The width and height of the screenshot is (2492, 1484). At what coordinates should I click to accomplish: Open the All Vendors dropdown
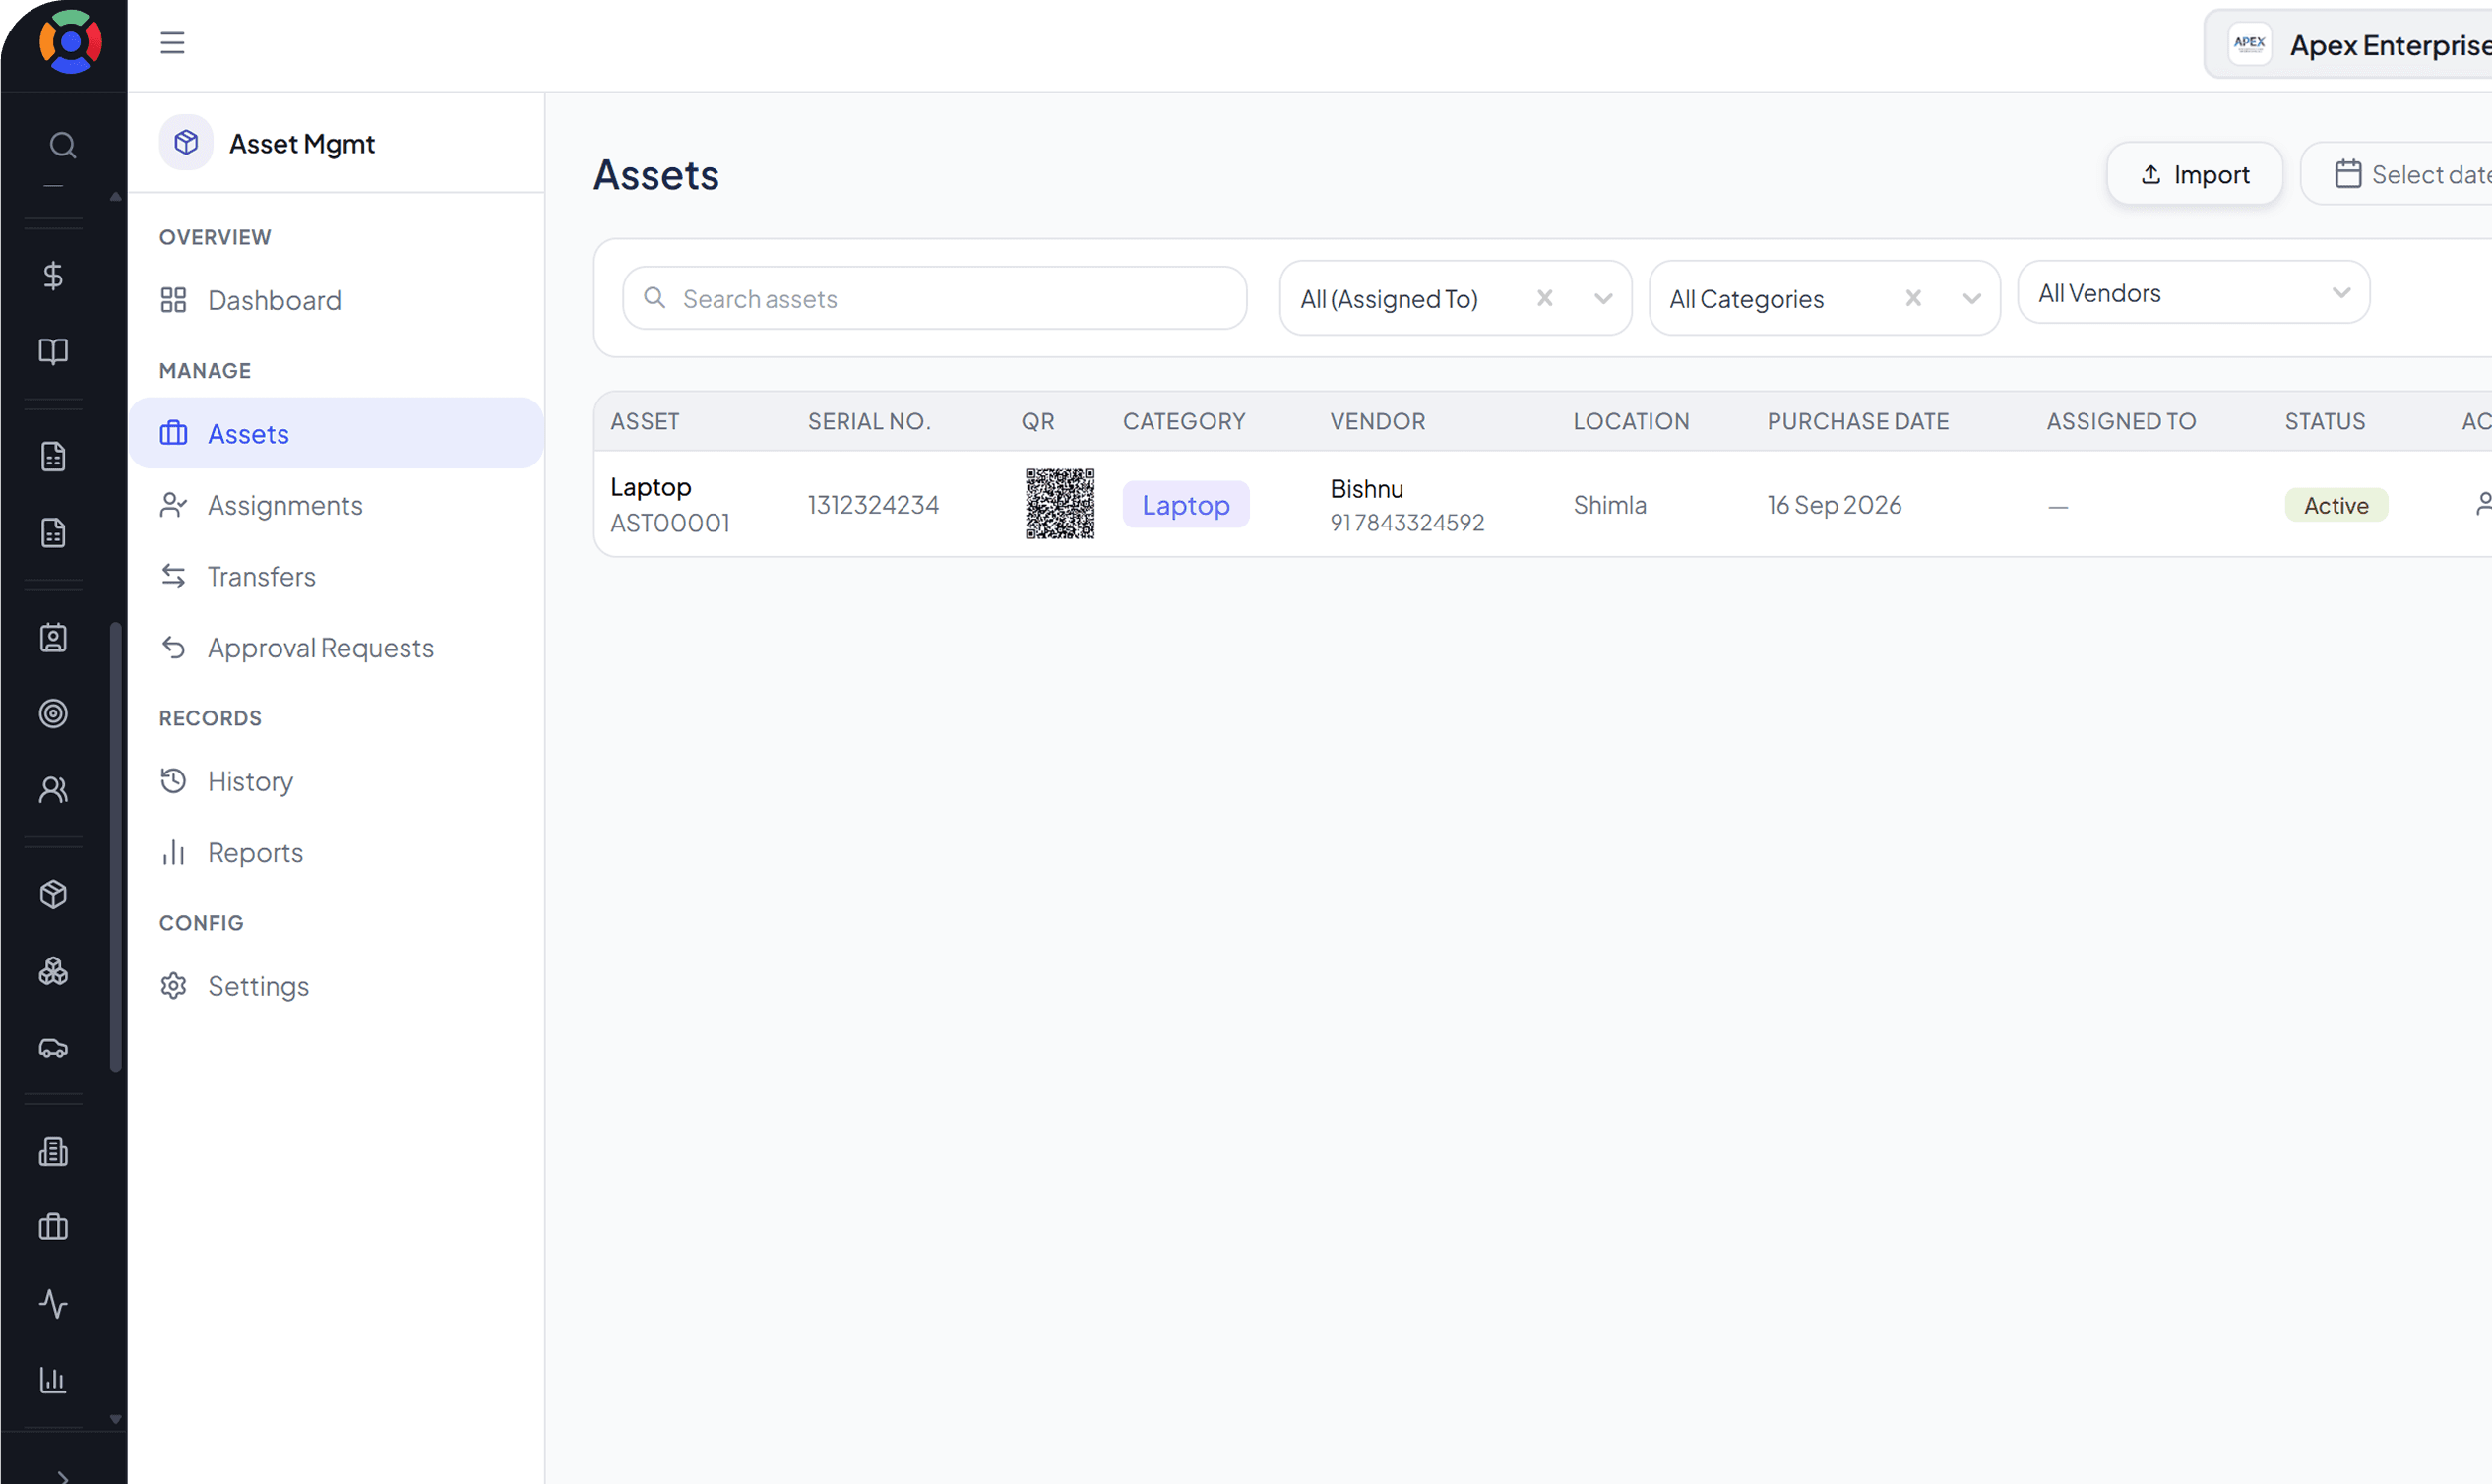2193,292
